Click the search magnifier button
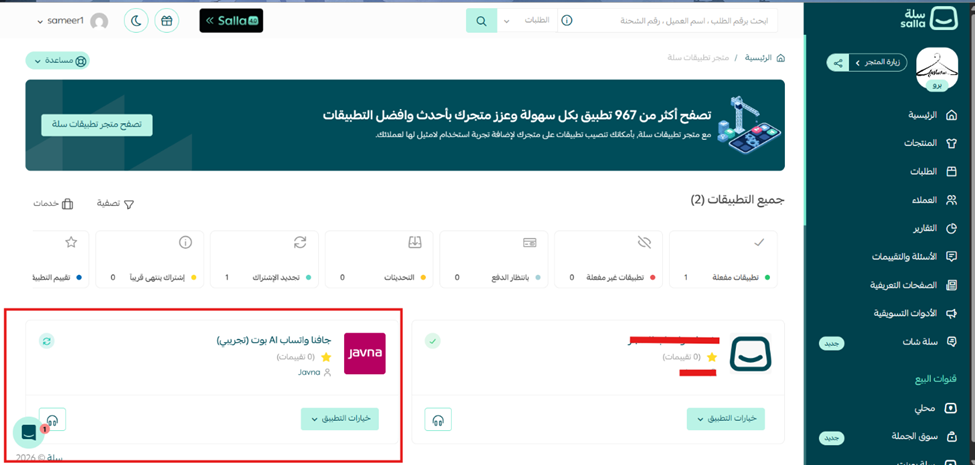975x465 pixels. tap(481, 21)
